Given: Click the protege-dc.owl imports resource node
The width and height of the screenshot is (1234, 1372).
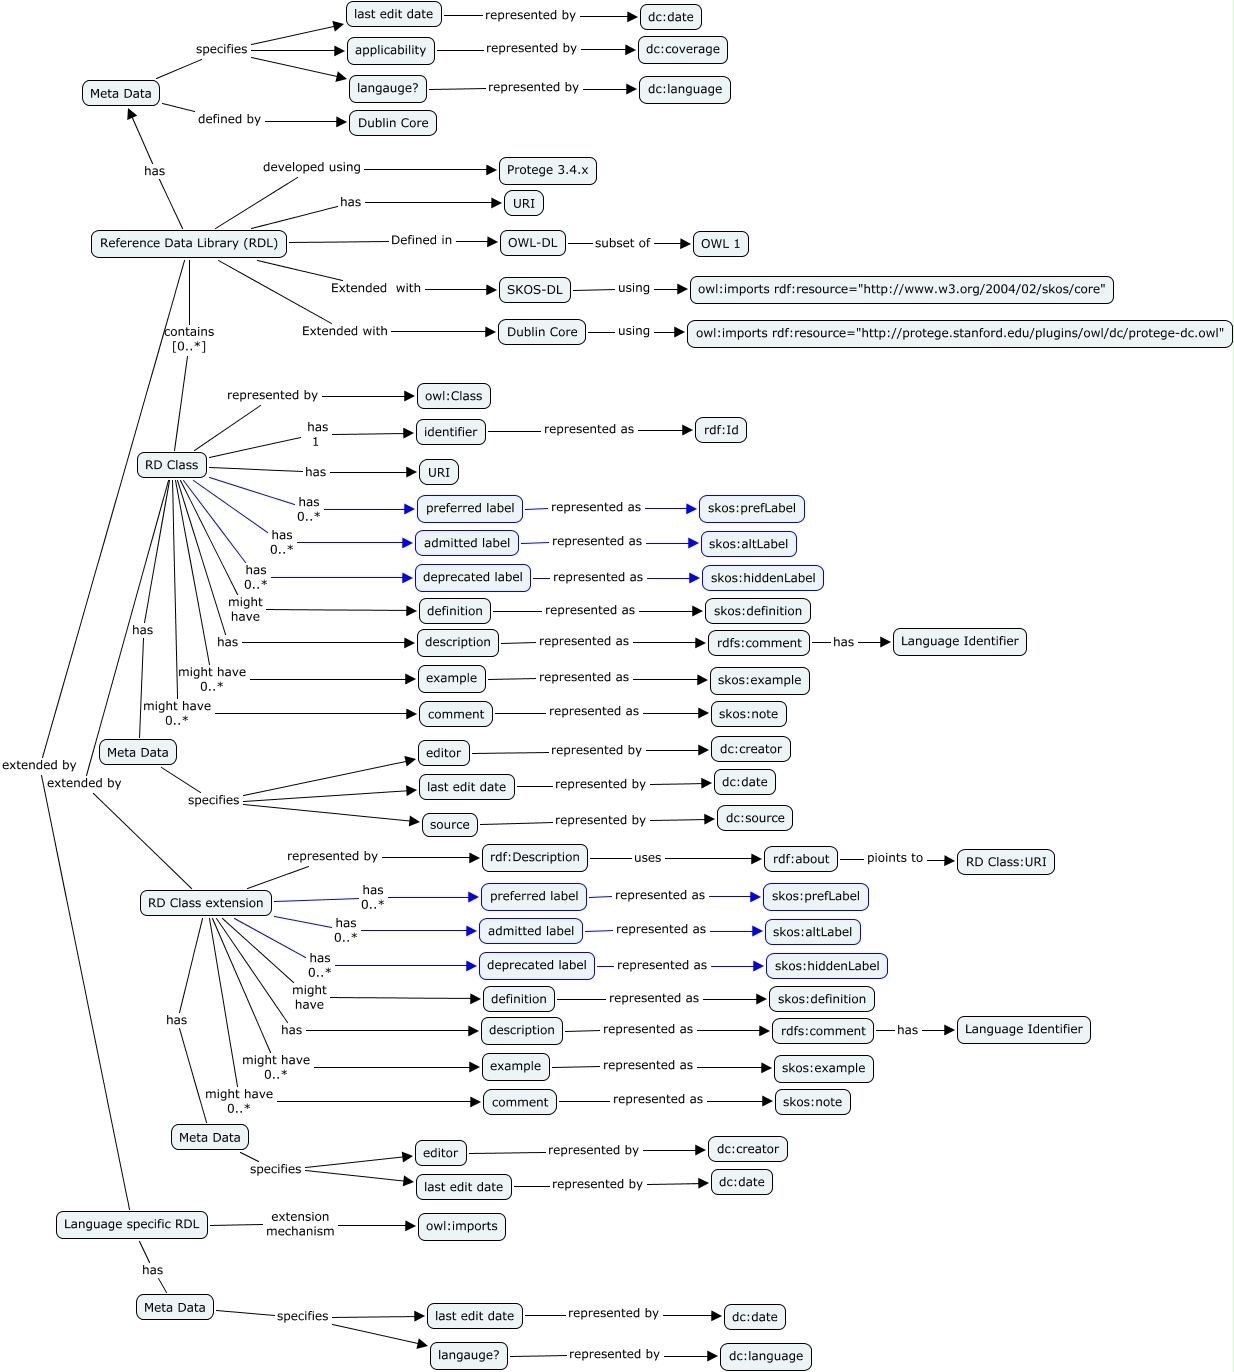Looking at the screenshot, I should click(959, 334).
